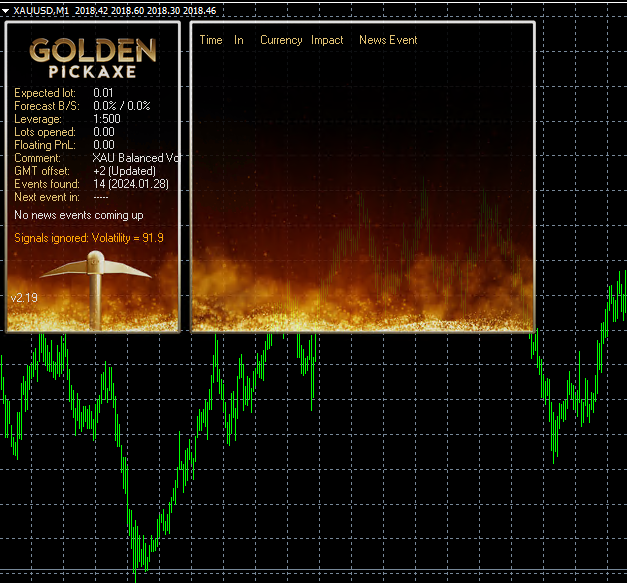The height and width of the screenshot is (583, 627).
Task: Select the GMT offset value +2 (Updated)
Action: pyautogui.click(x=124, y=171)
